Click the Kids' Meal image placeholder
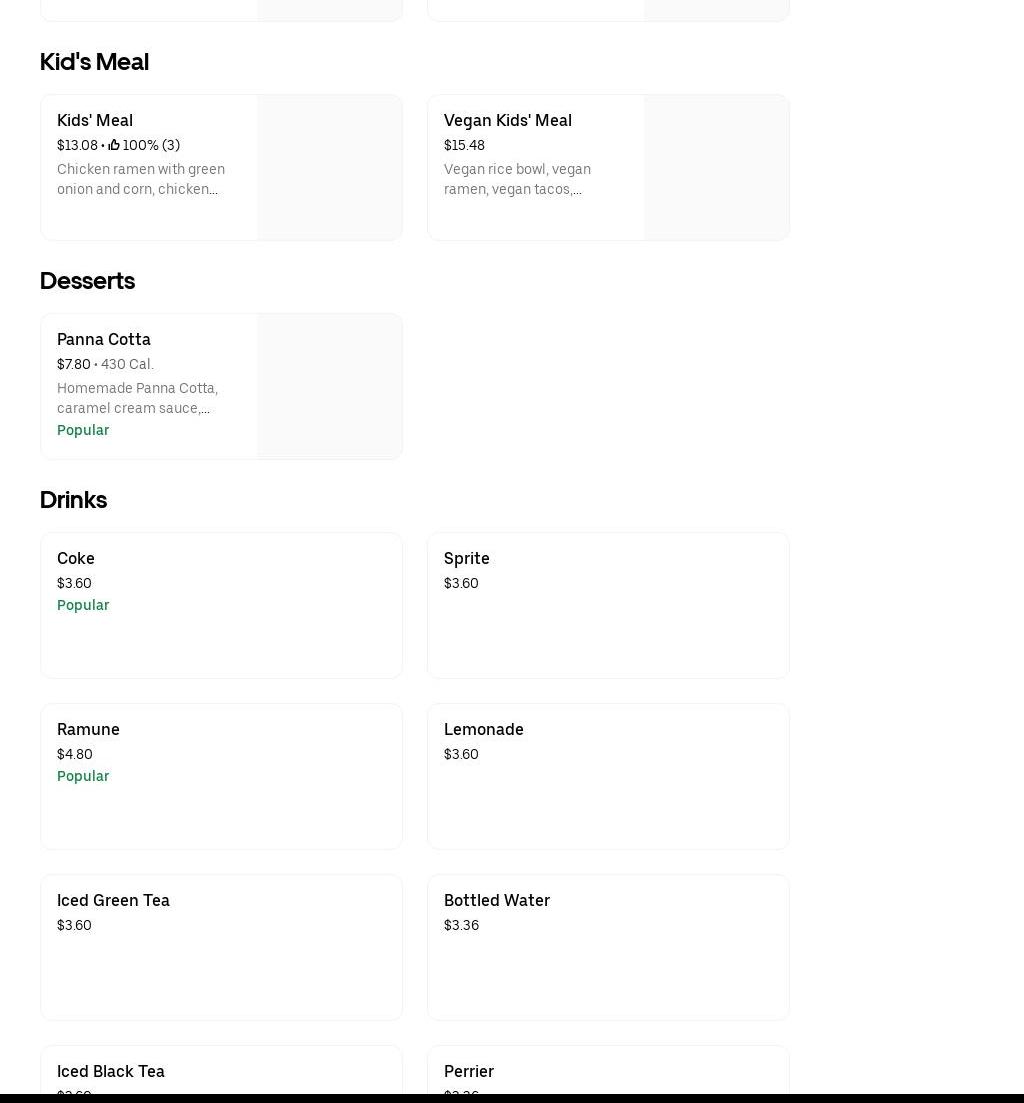 tap(329, 167)
